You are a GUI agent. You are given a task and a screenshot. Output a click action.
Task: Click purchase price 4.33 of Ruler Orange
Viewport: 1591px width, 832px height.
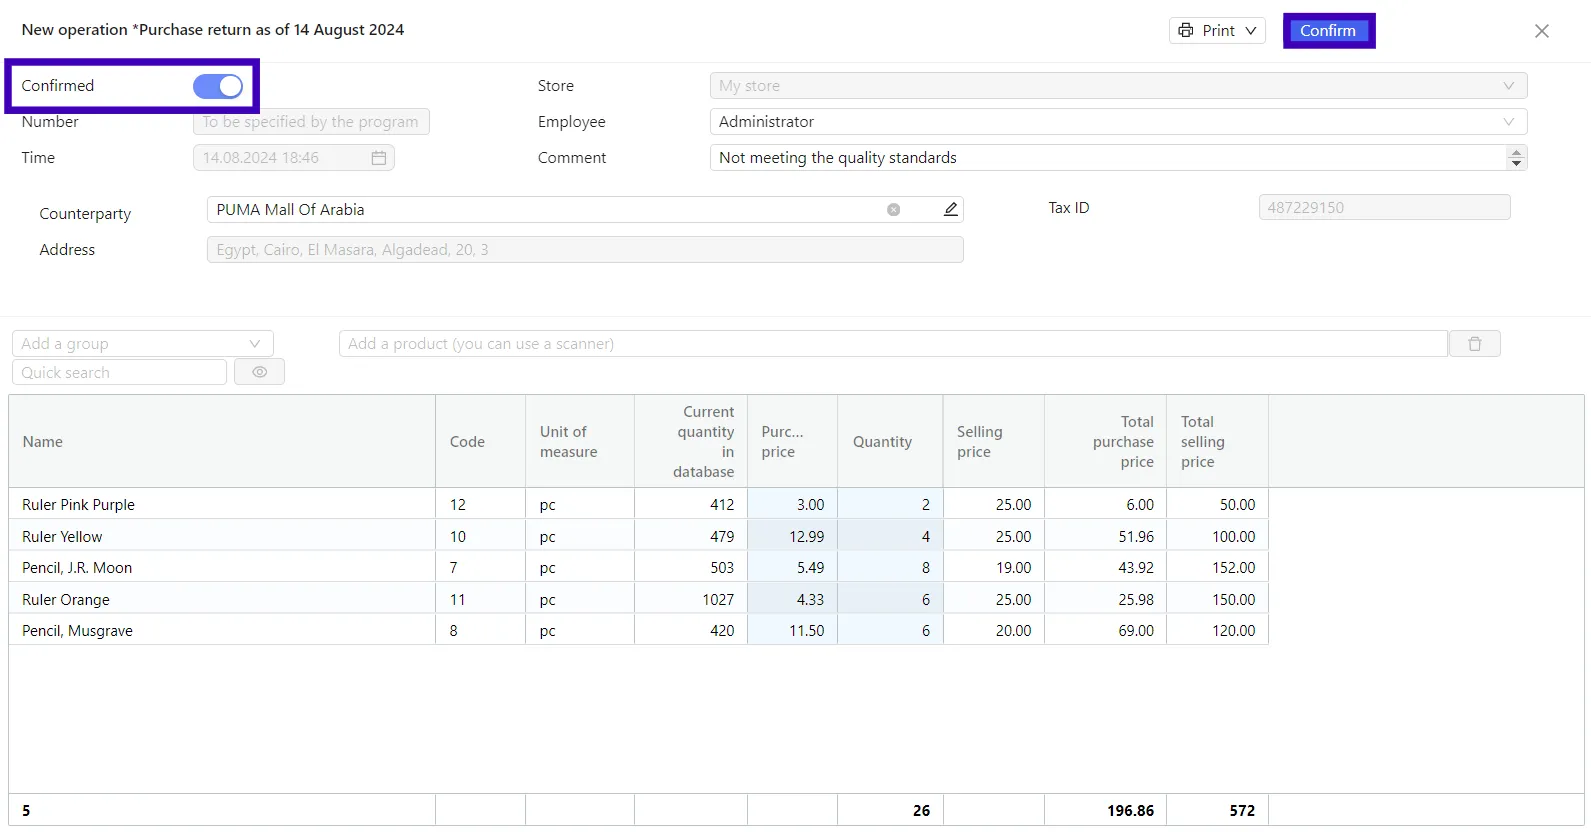(x=792, y=600)
